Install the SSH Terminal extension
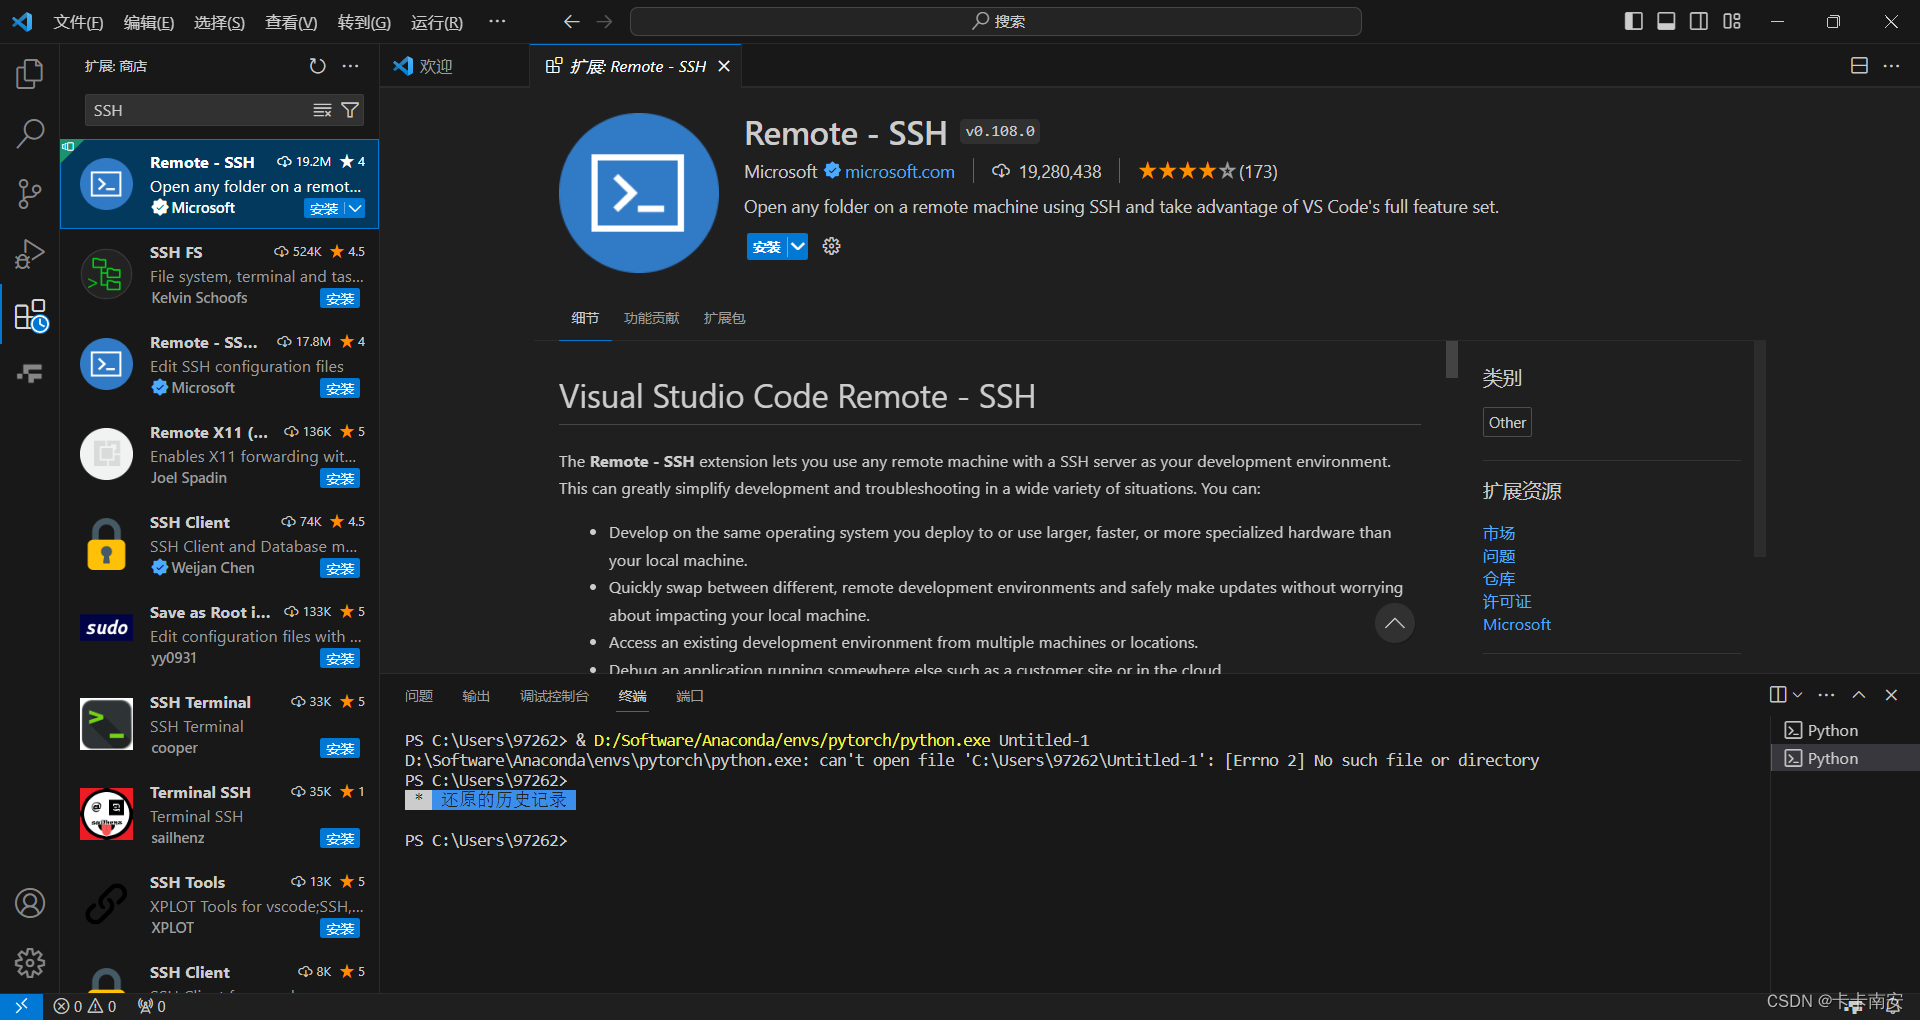 pos(340,748)
